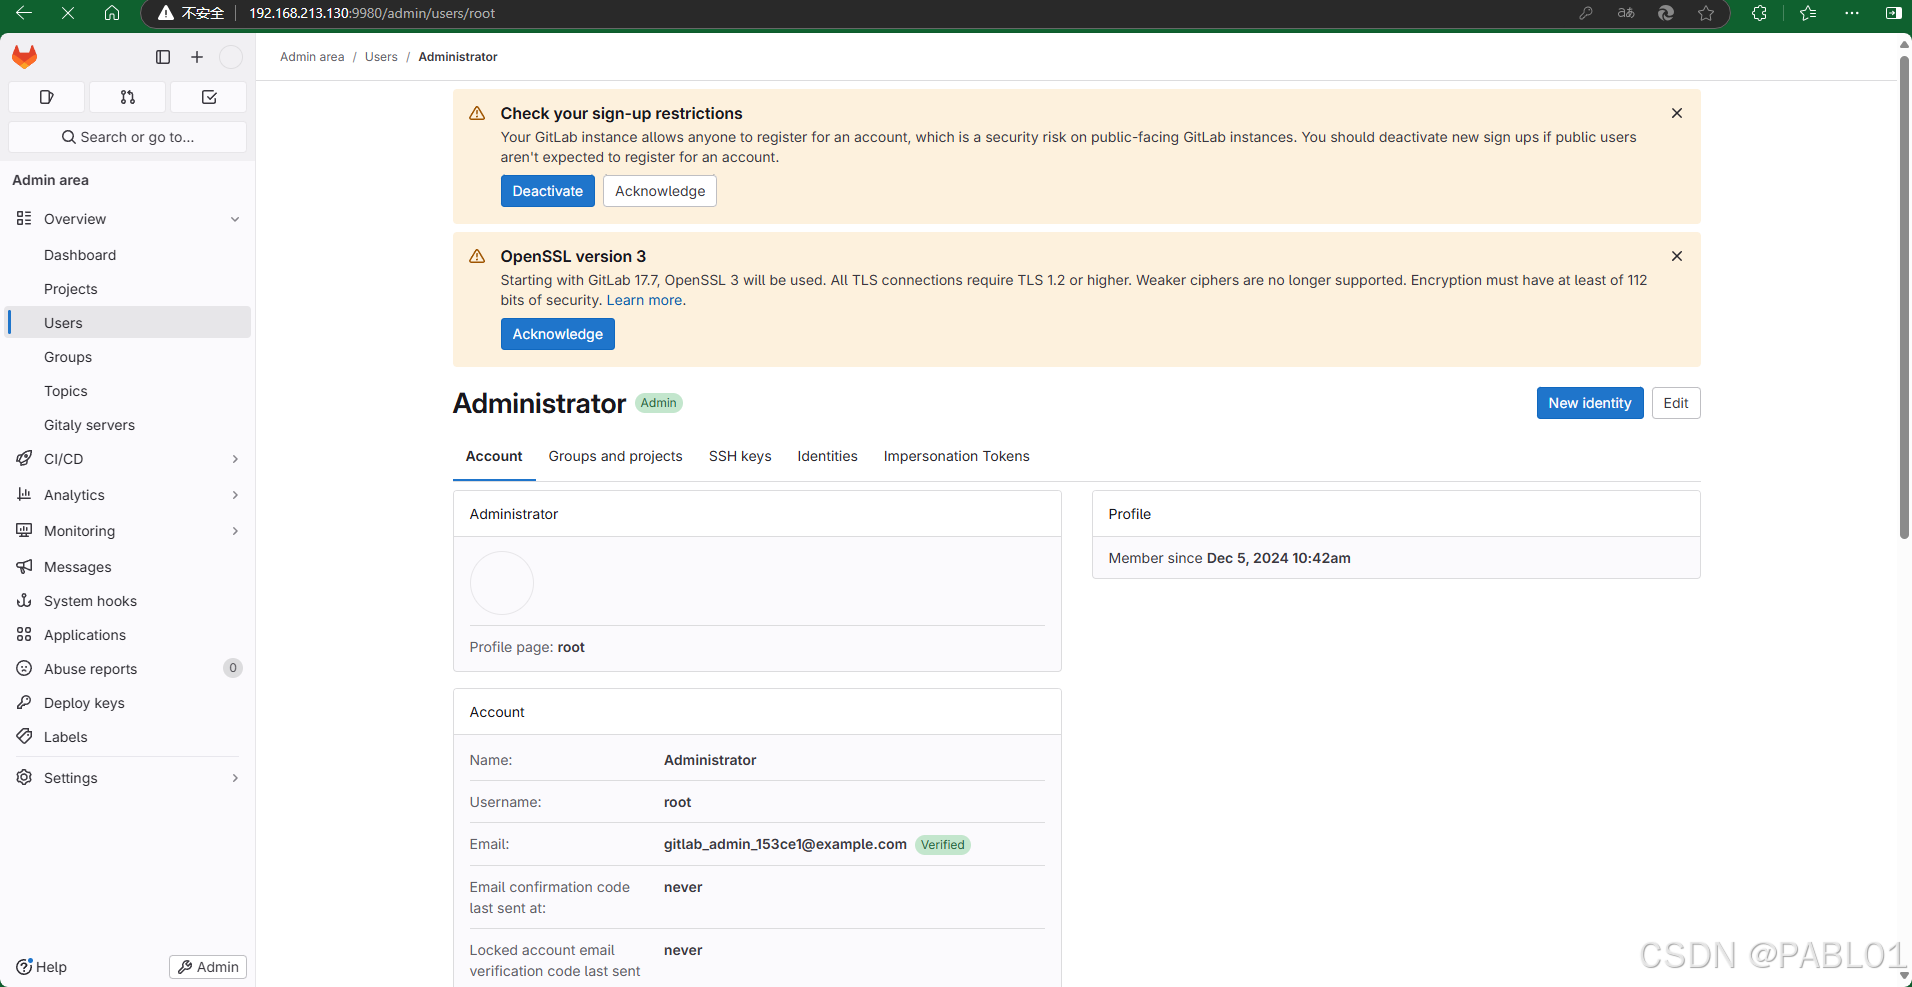1912x987 pixels.
Task: Click the page vertical scrollbar
Action: (1904, 296)
